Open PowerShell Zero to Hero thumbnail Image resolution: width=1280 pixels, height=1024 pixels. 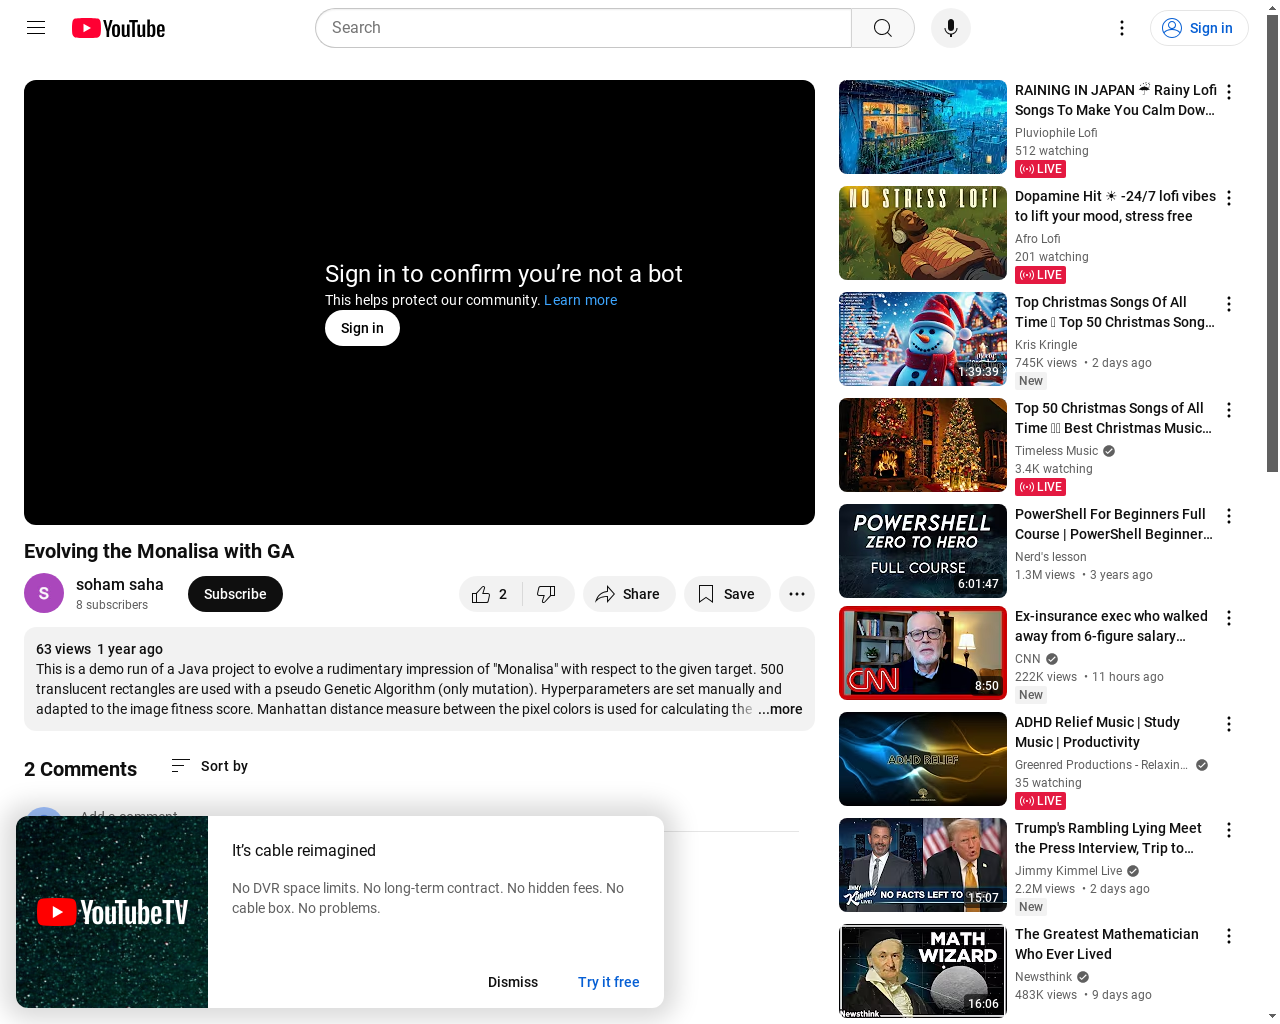923,551
